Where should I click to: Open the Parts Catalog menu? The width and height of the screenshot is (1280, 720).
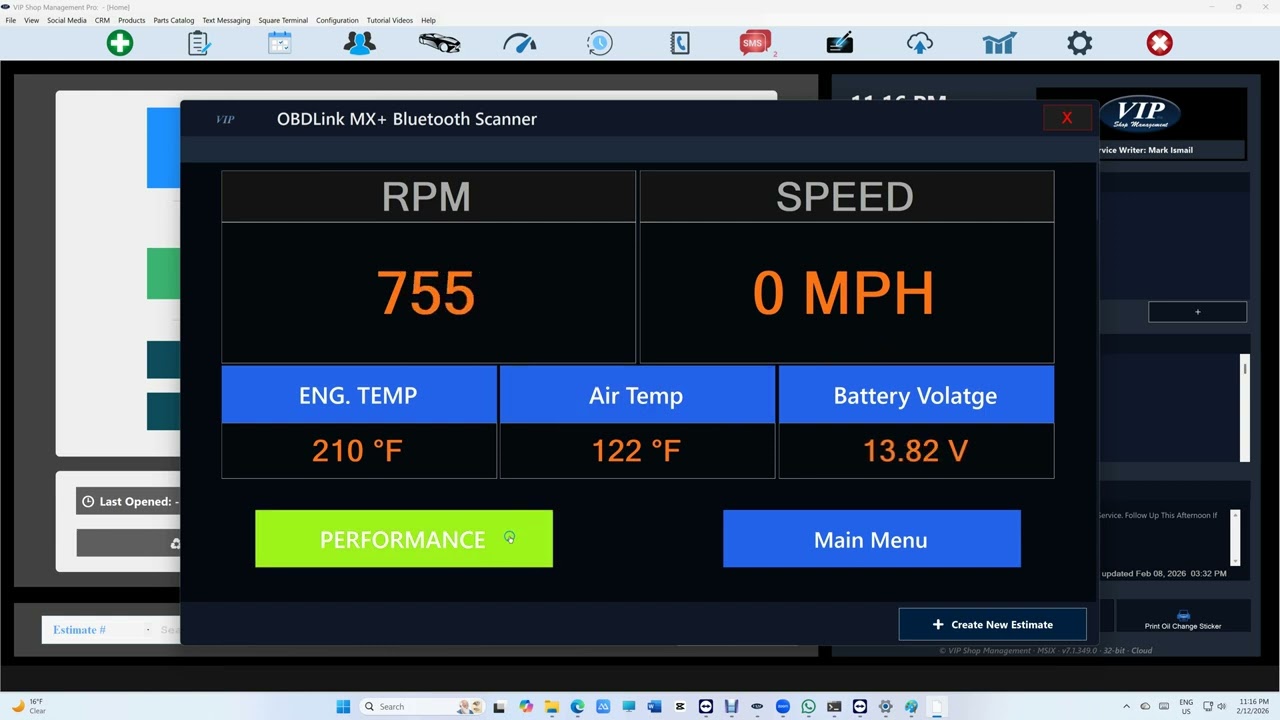pyautogui.click(x=174, y=20)
